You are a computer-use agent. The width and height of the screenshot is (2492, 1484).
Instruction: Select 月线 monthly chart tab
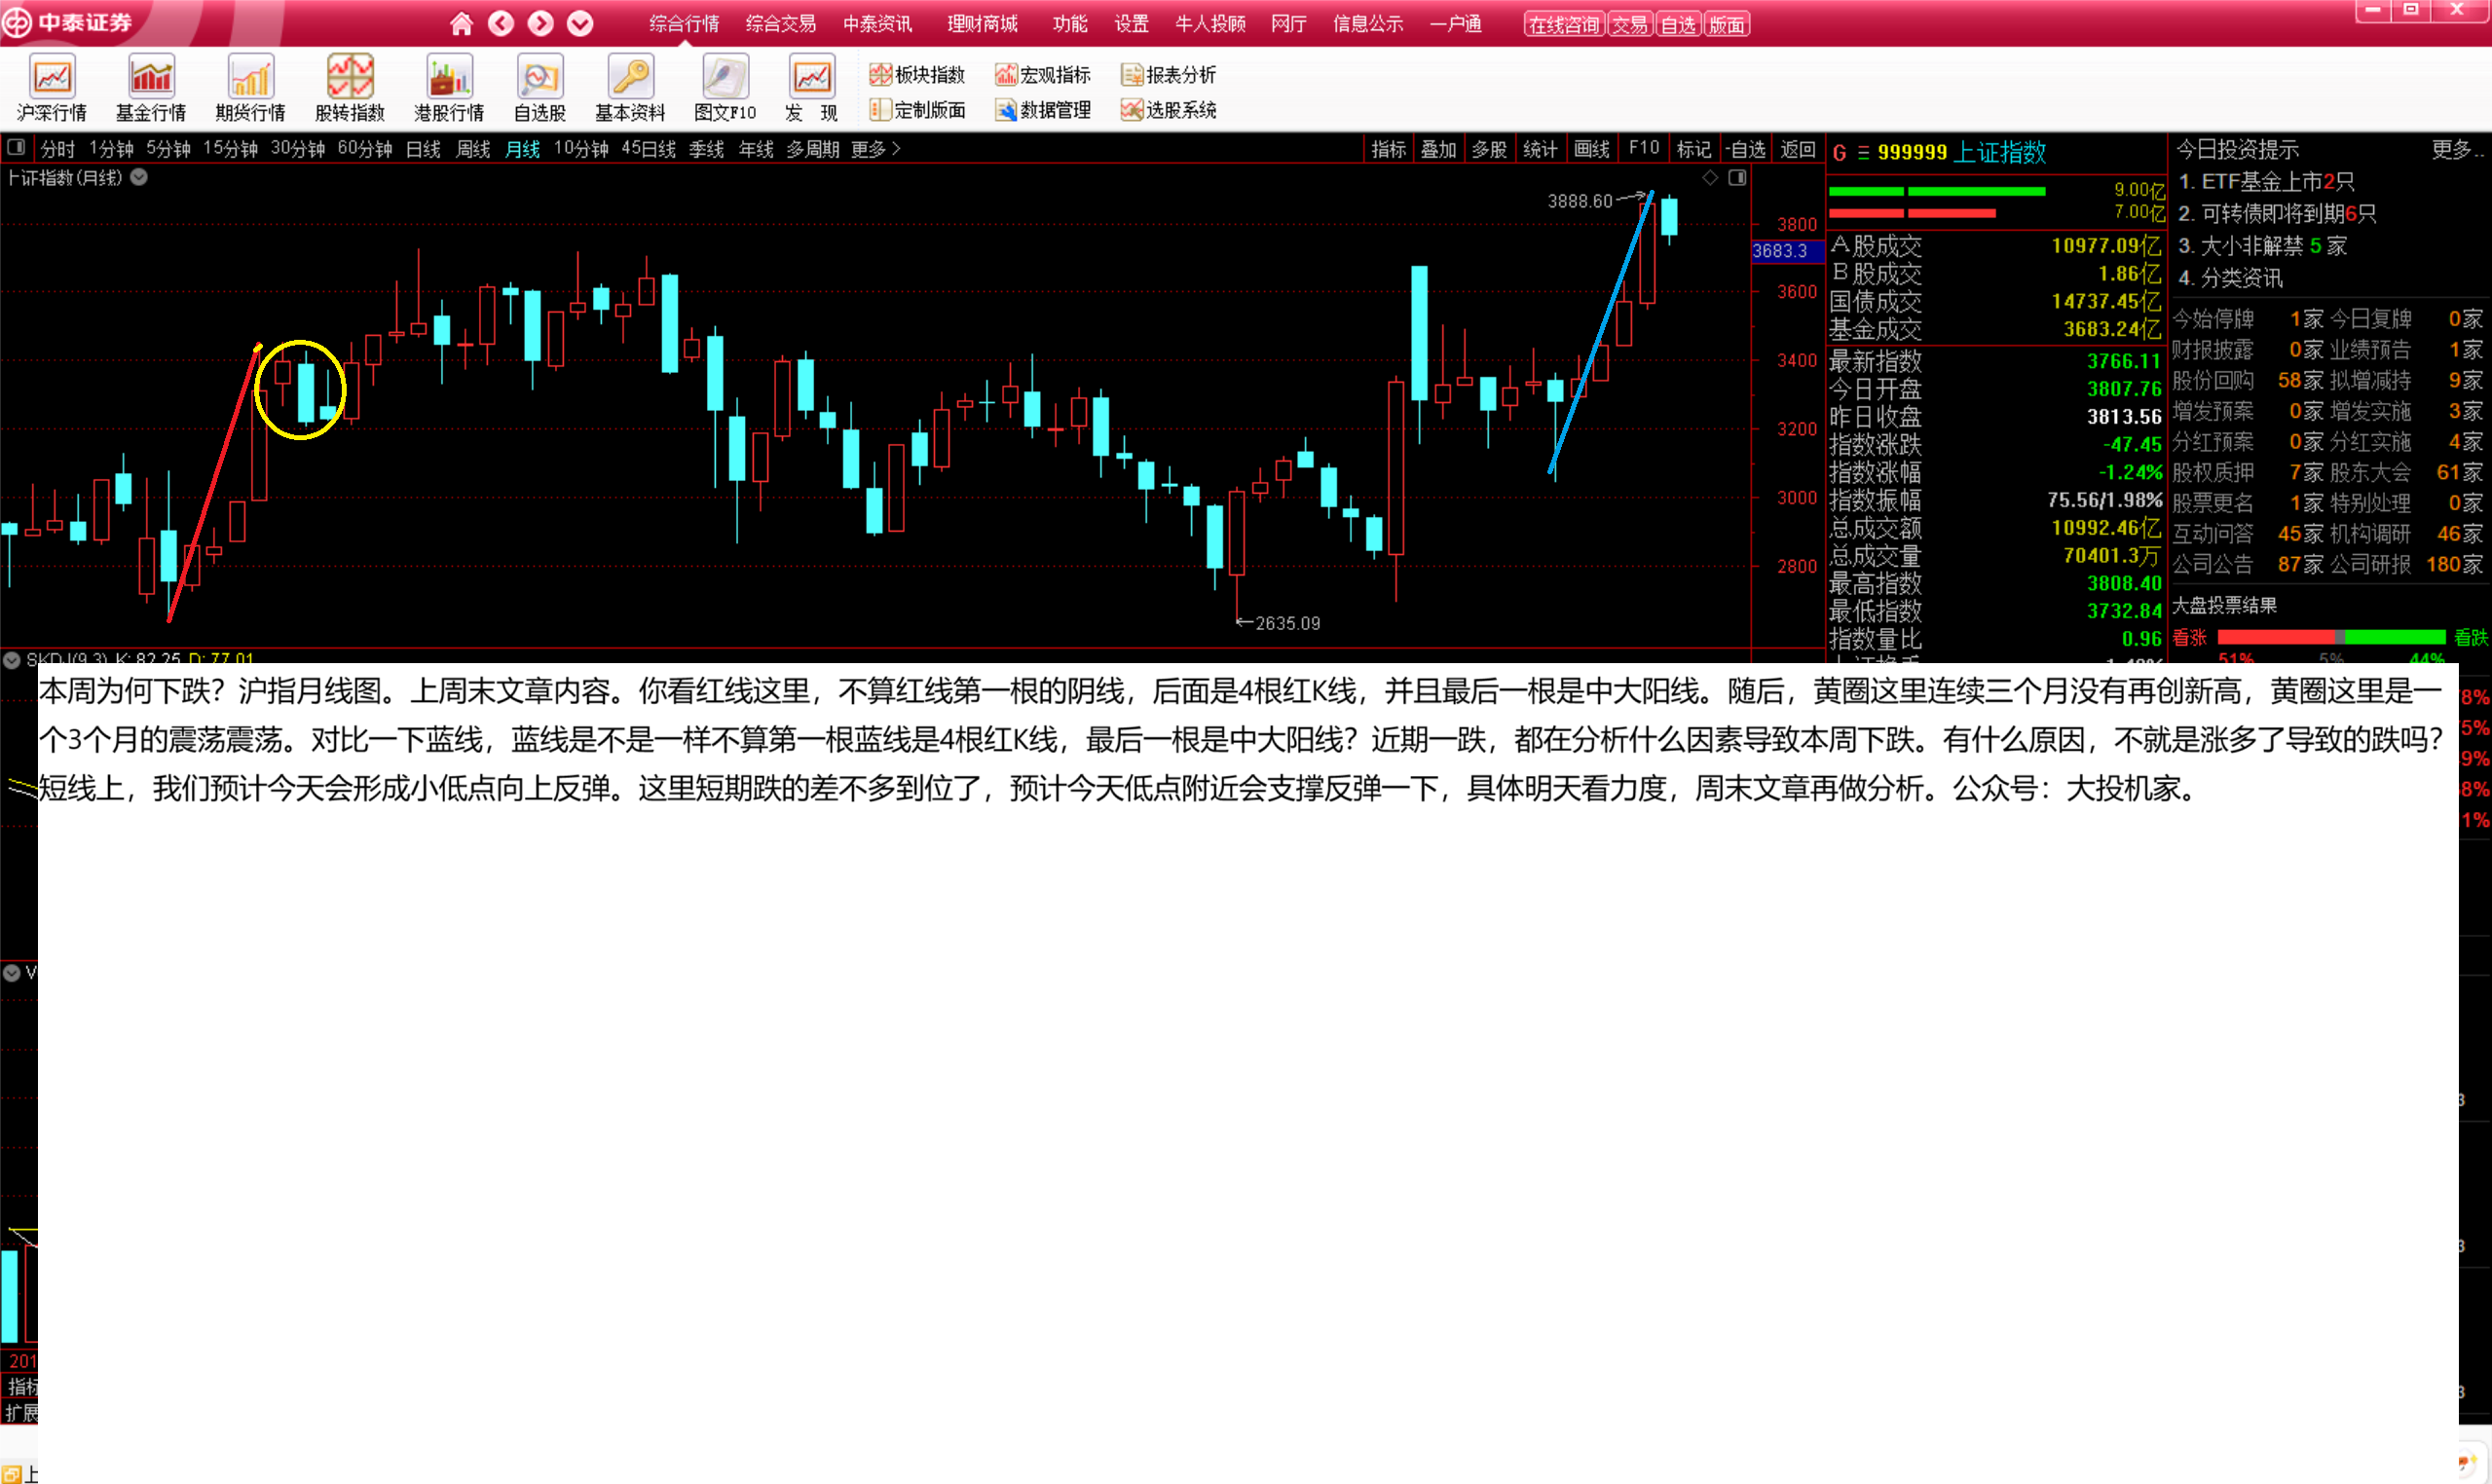(522, 149)
